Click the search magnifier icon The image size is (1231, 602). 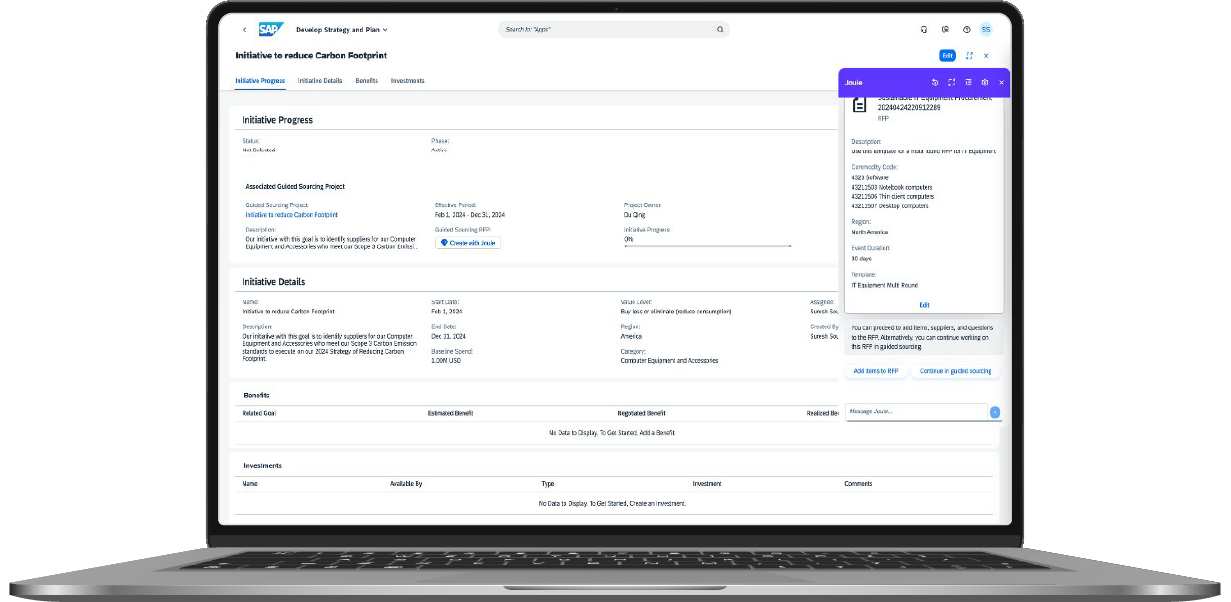[719, 30]
